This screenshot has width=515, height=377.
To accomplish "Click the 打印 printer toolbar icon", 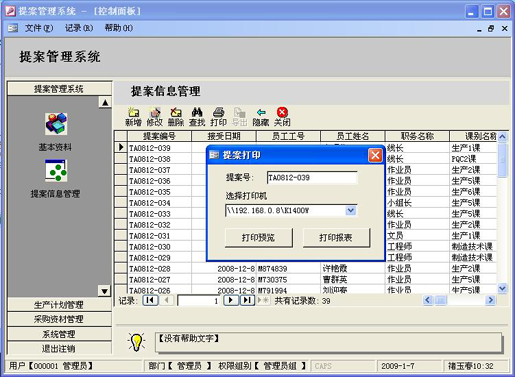I will (x=218, y=116).
